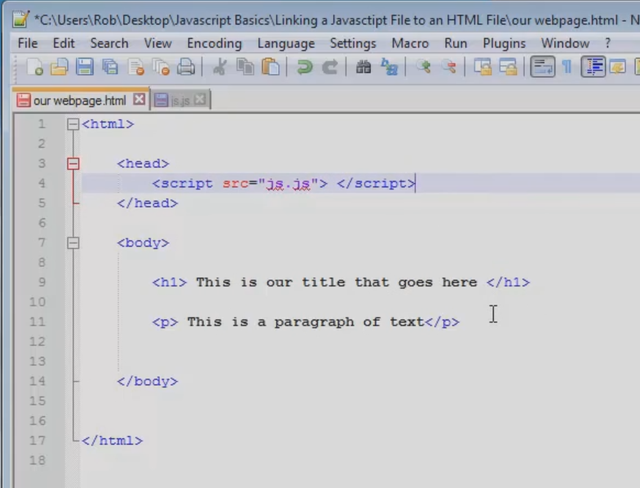The height and width of the screenshot is (488, 640).
Task: Open the Window menu
Action: click(x=565, y=43)
